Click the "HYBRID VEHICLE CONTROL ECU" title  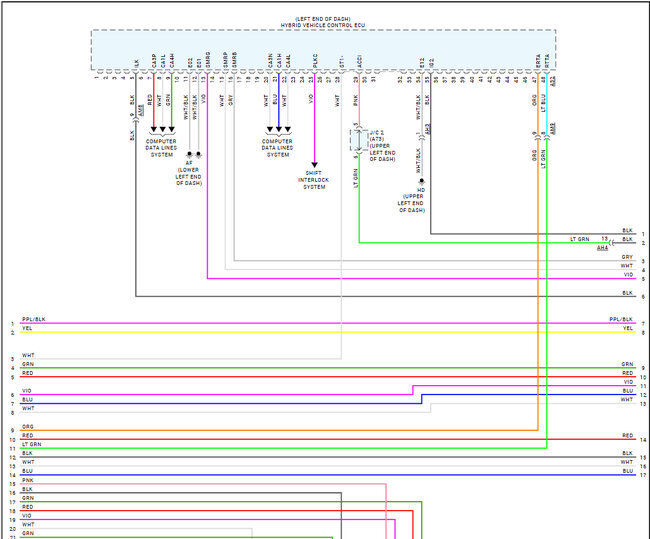(x=323, y=25)
